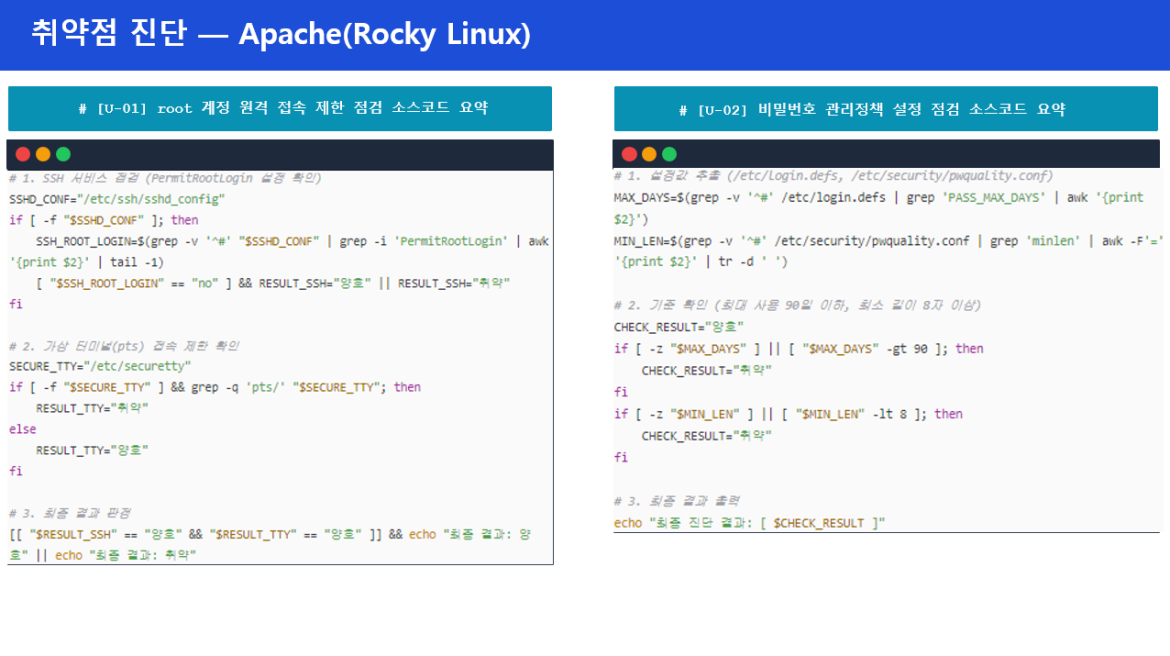This screenshot has height=656, width=1170.
Task: Click the comment # 2. 가상 터미널(pts) 접속 제한 확인
Action: point(124,346)
